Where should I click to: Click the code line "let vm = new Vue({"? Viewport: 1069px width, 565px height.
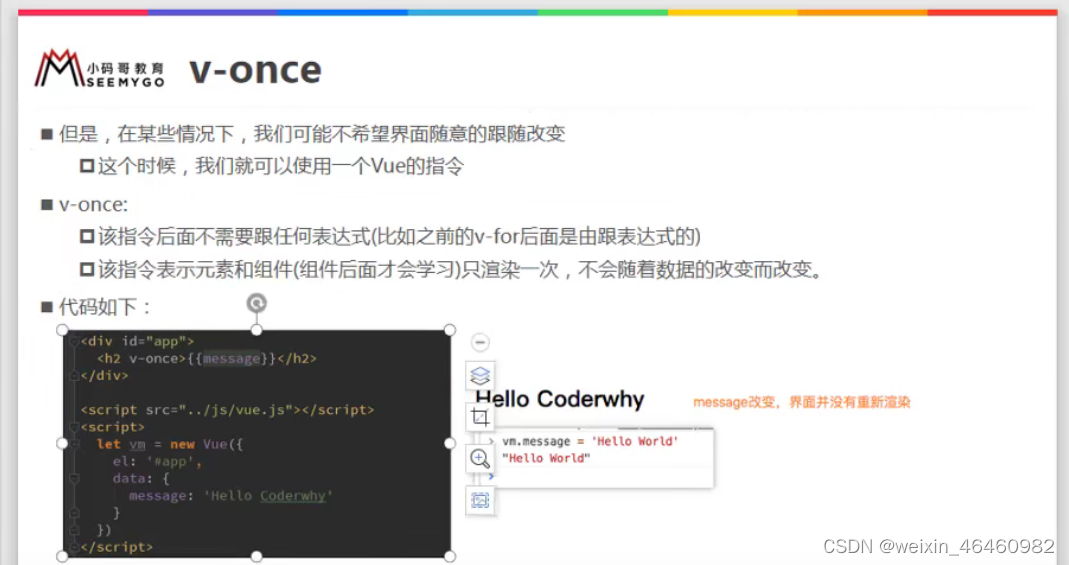coord(170,444)
